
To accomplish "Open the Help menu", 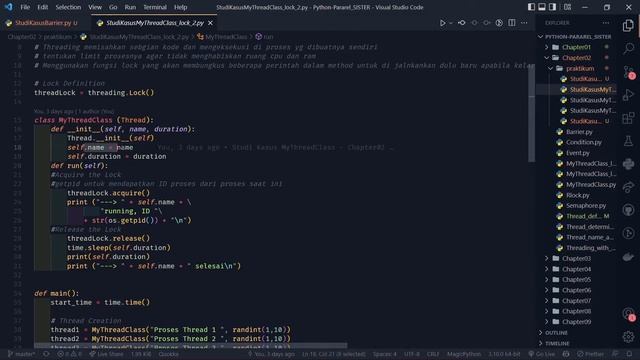I will (x=180, y=7).
